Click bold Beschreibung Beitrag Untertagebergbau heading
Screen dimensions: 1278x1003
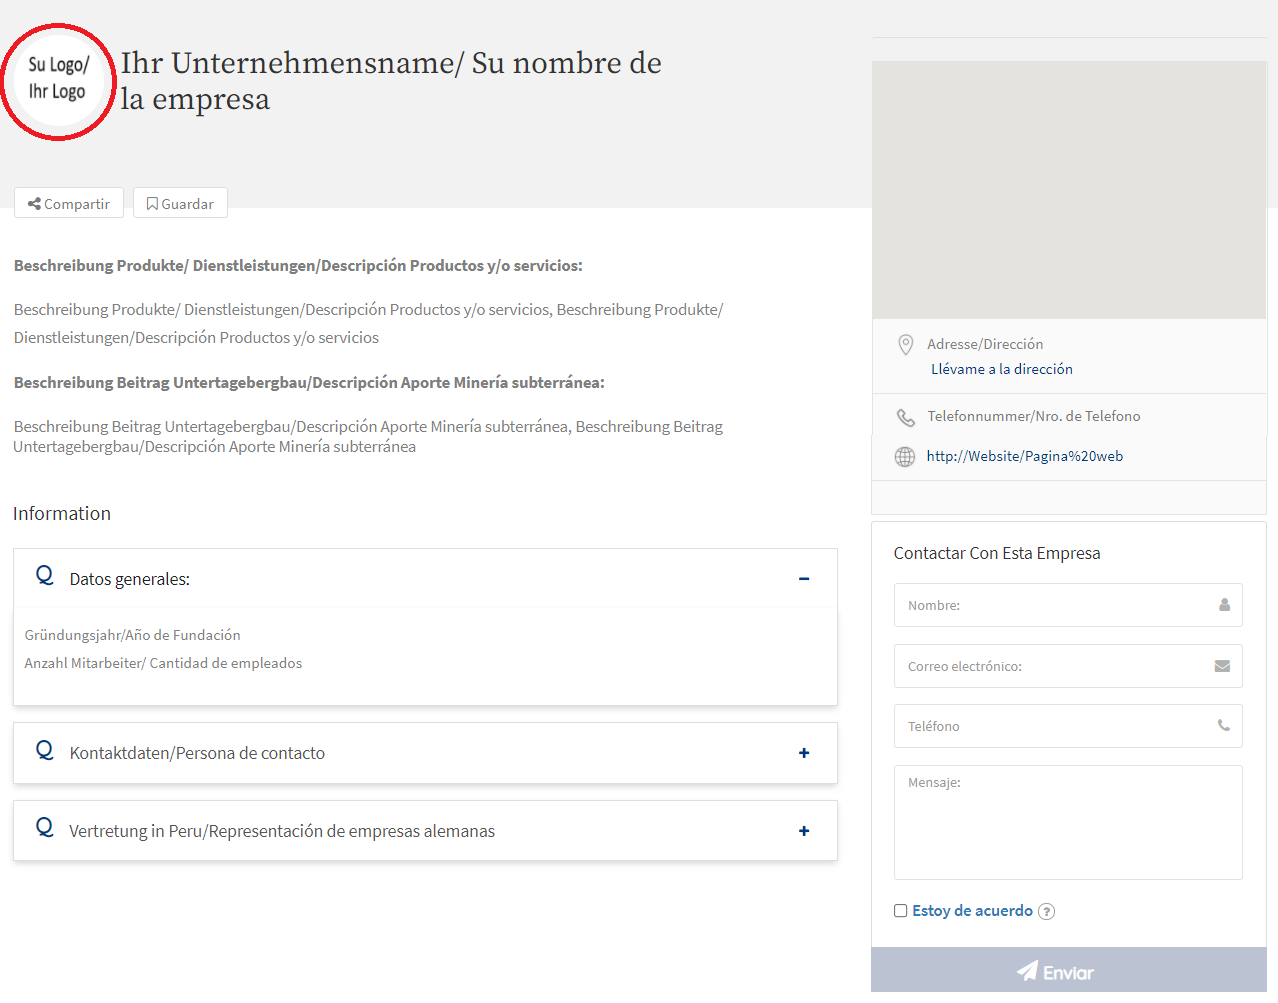click(x=309, y=383)
